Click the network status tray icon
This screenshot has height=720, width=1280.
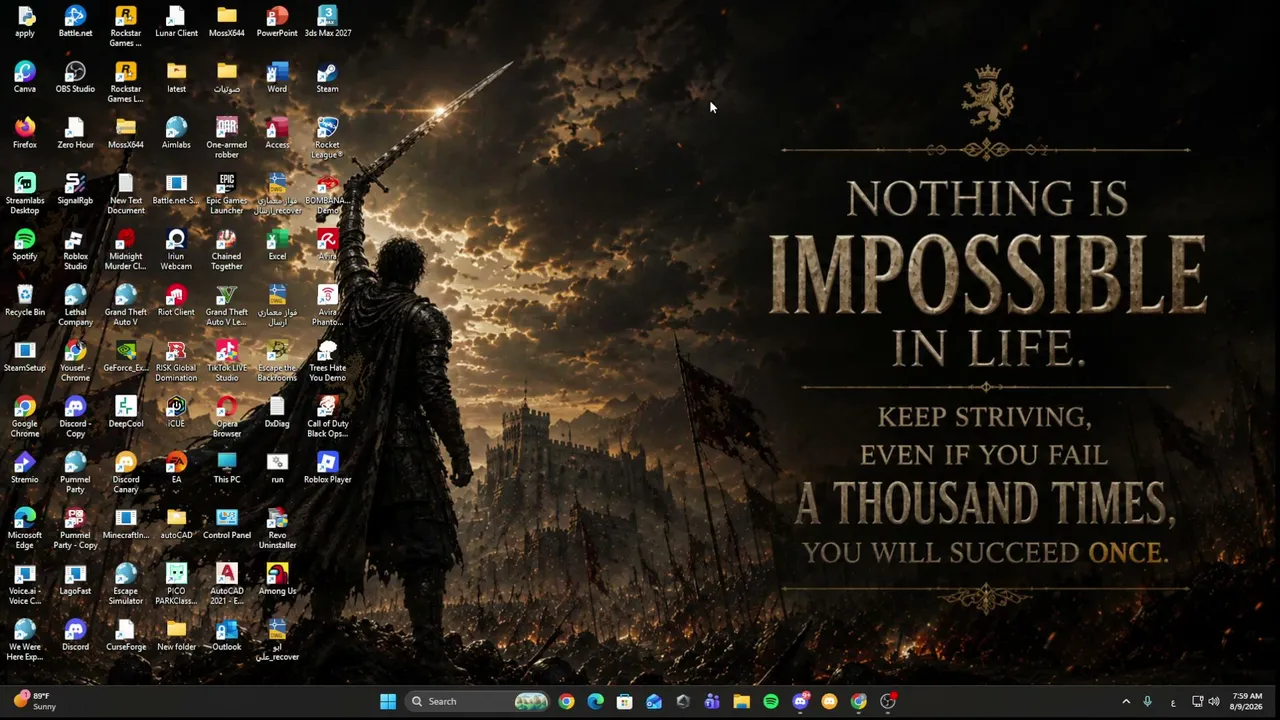[1197, 701]
